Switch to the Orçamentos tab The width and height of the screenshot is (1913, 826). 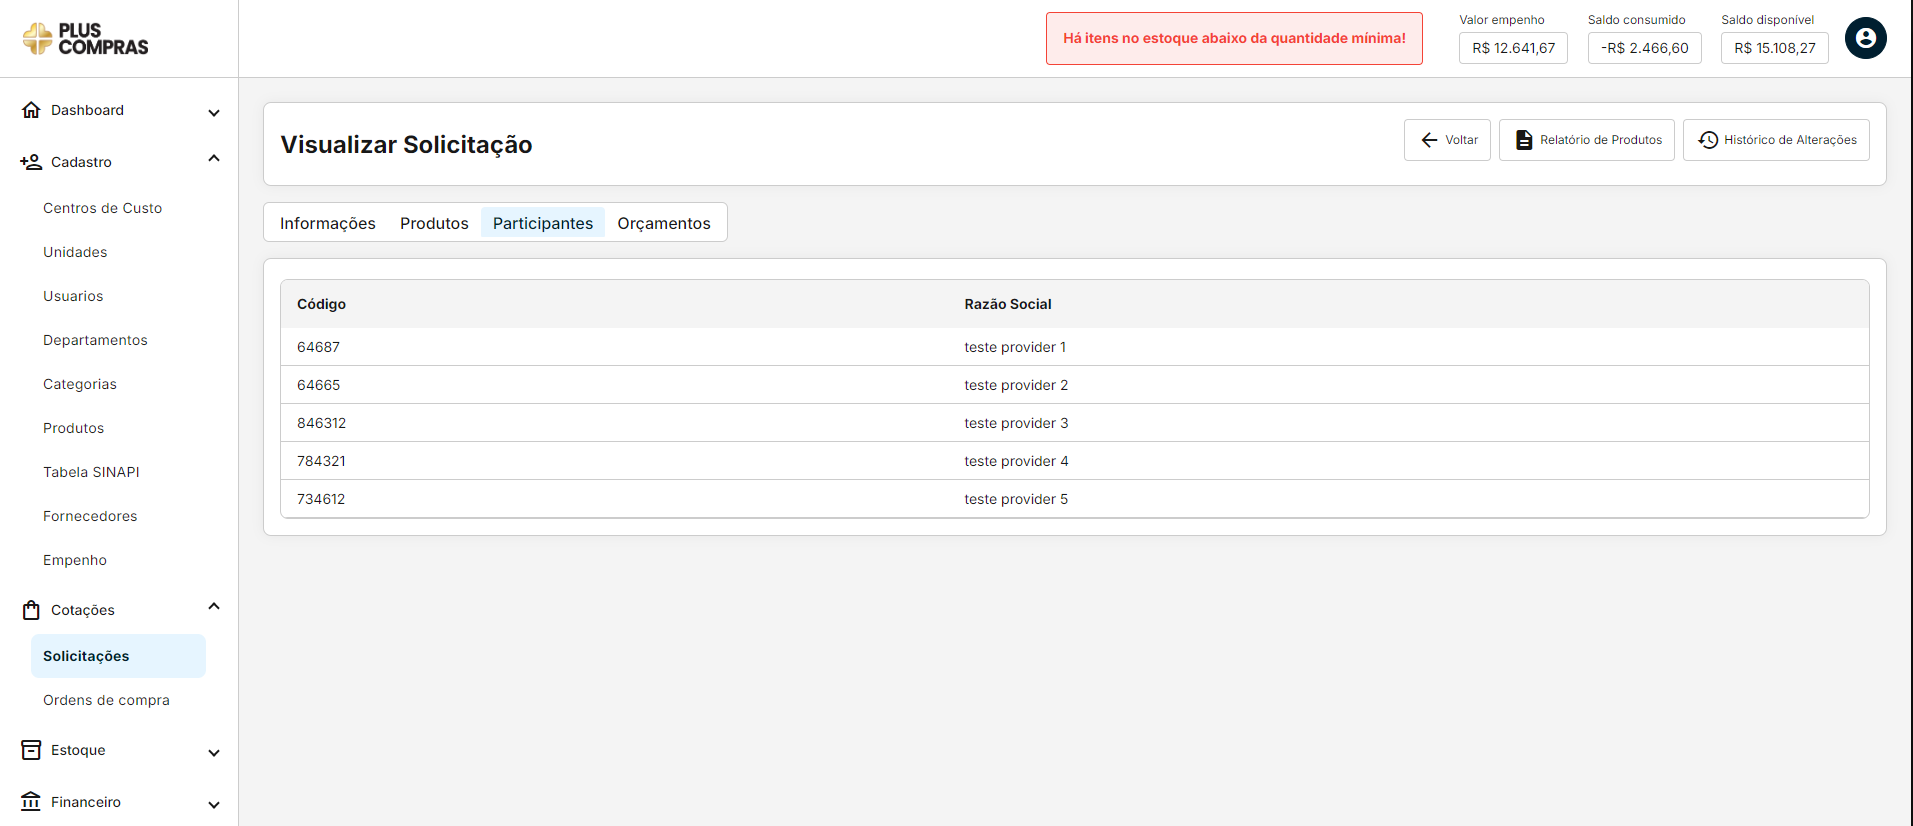(x=663, y=223)
